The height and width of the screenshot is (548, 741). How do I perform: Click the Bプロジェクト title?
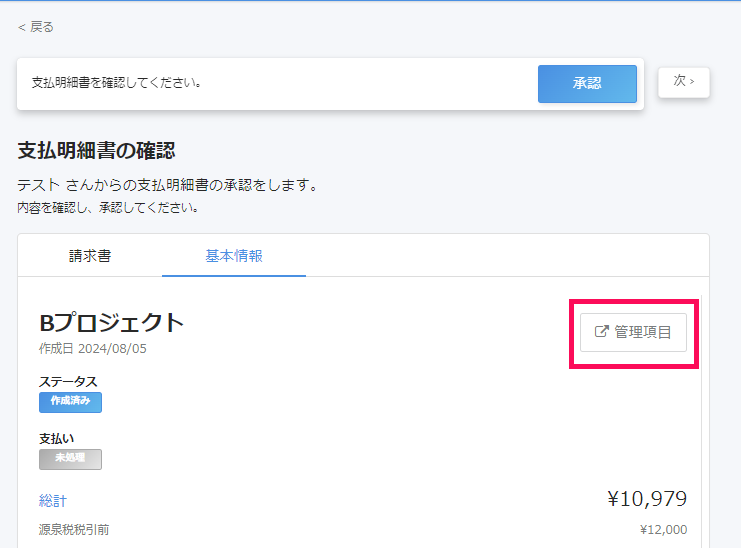click(x=112, y=323)
